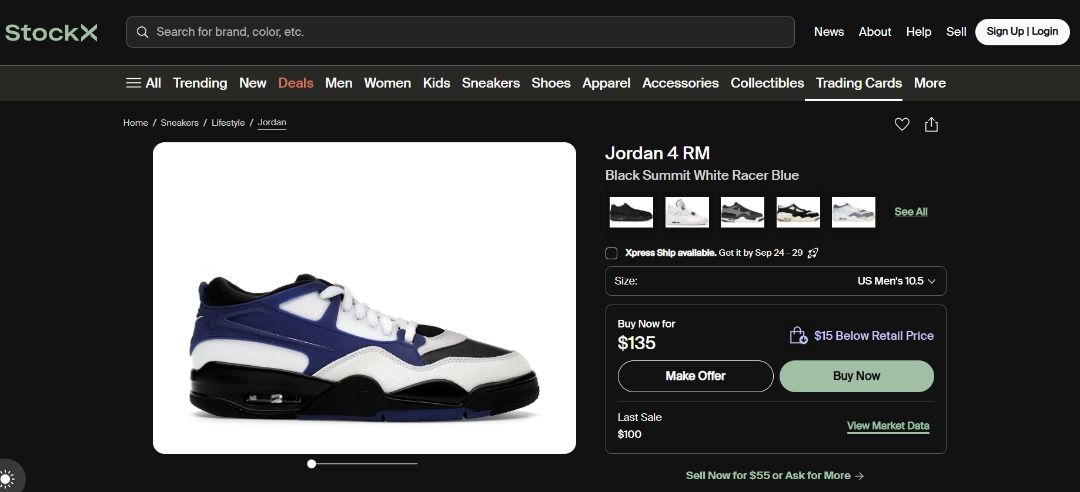Click the search input field
The height and width of the screenshot is (492, 1080).
460,32
